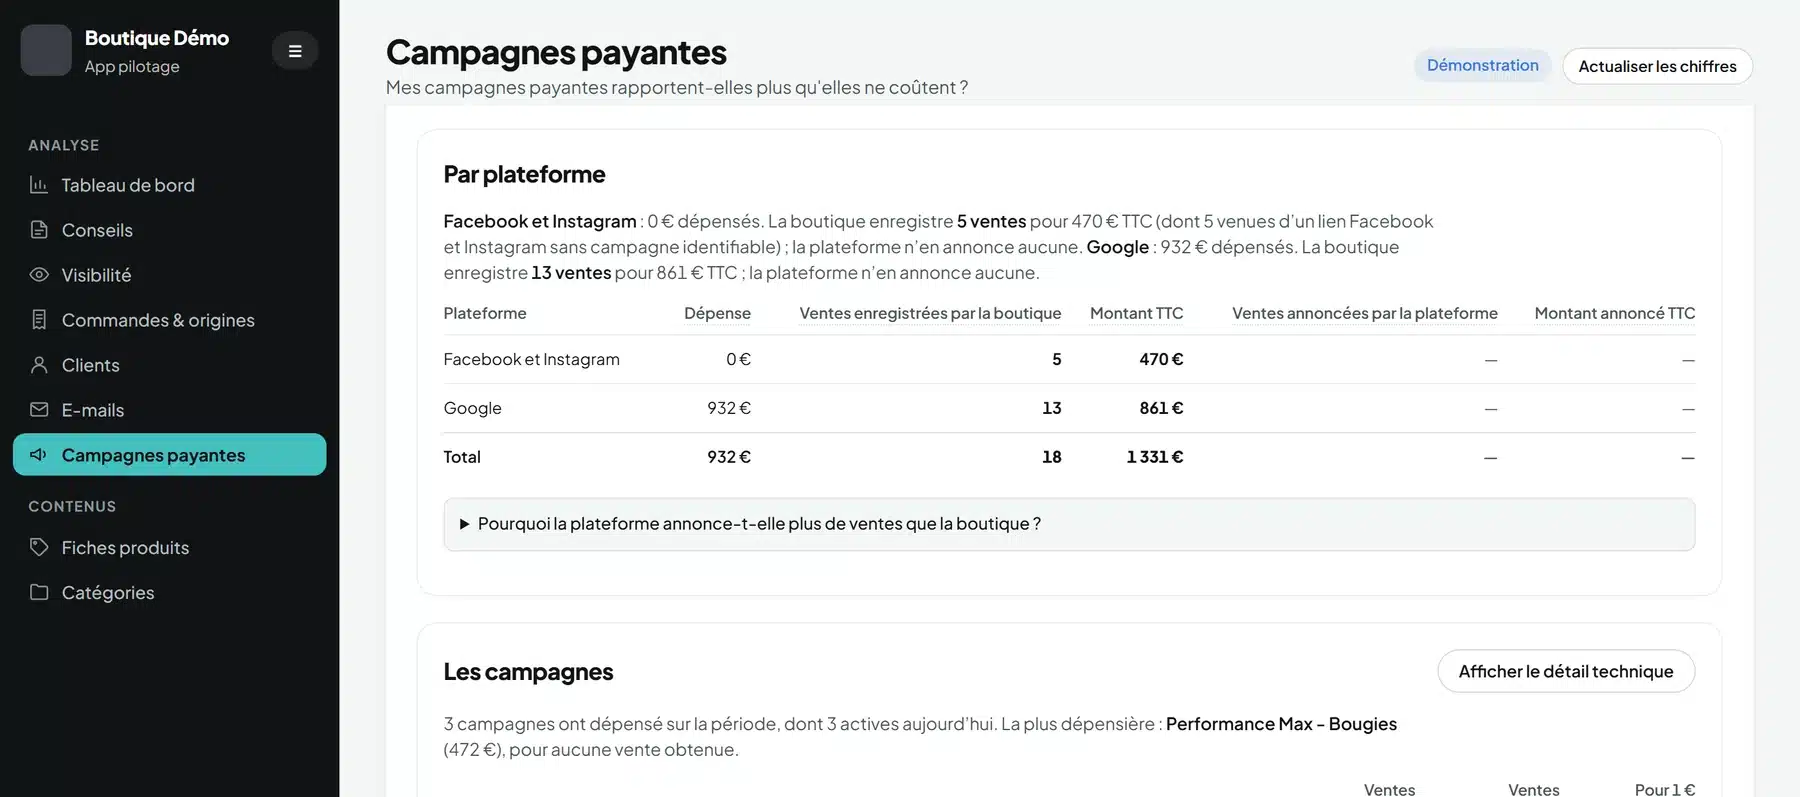Click the Plateforme column header

point(485,313)
